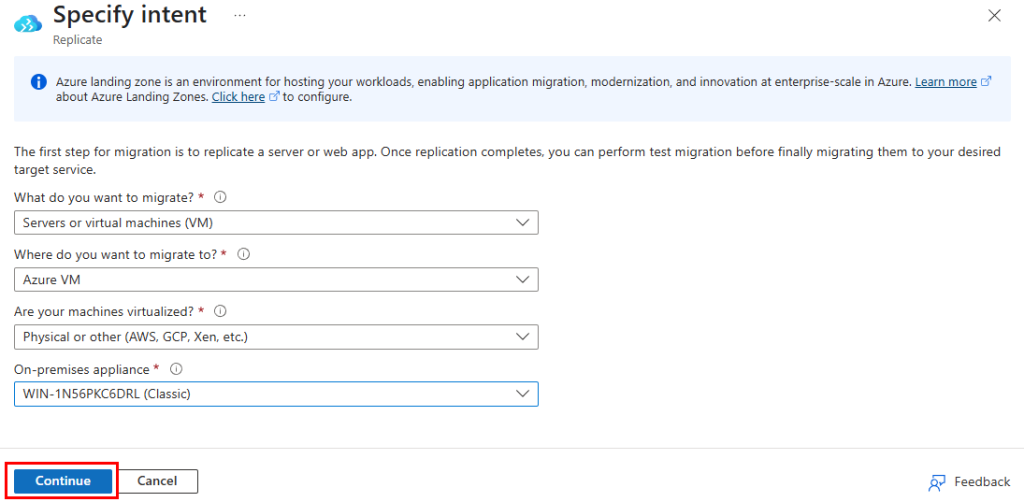Expand the Azure VM target dropdown

(x=276, y=279)
